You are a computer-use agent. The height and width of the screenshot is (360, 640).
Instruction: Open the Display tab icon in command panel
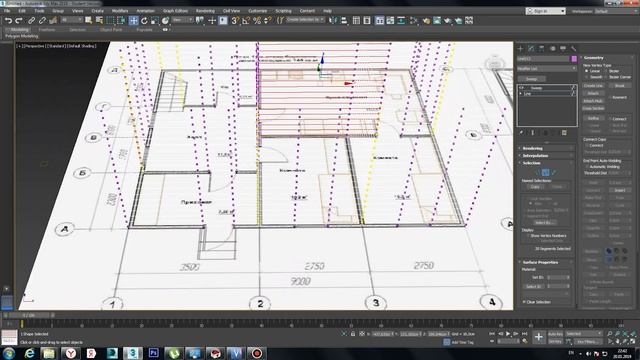(563, 49)
